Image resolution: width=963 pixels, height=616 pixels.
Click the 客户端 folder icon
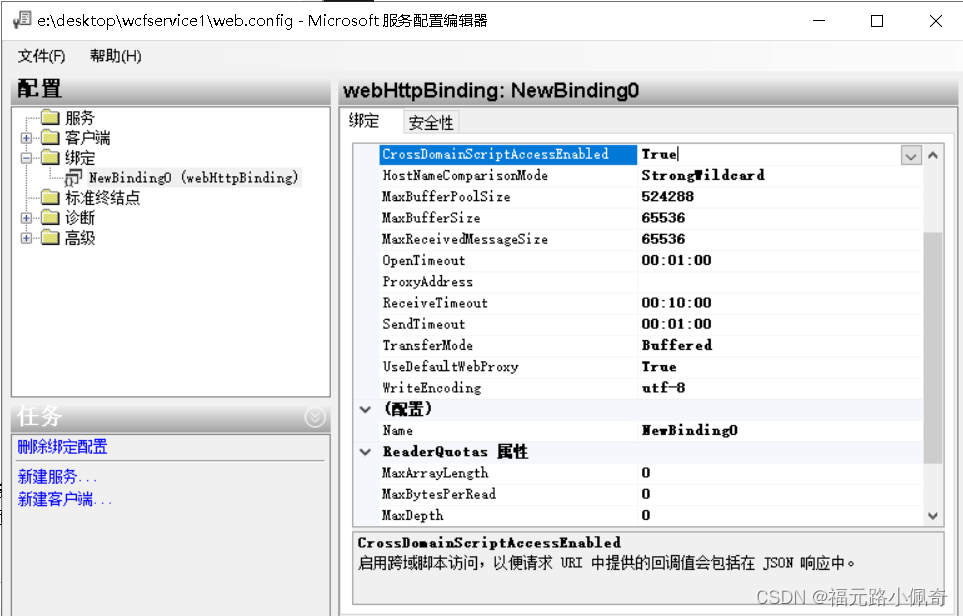pyautogui.click(x=51, y=138)
